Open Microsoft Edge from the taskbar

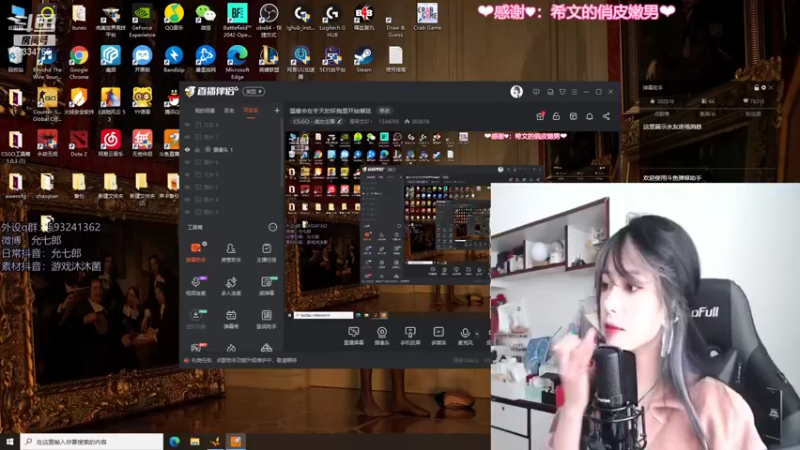(174, 441)
